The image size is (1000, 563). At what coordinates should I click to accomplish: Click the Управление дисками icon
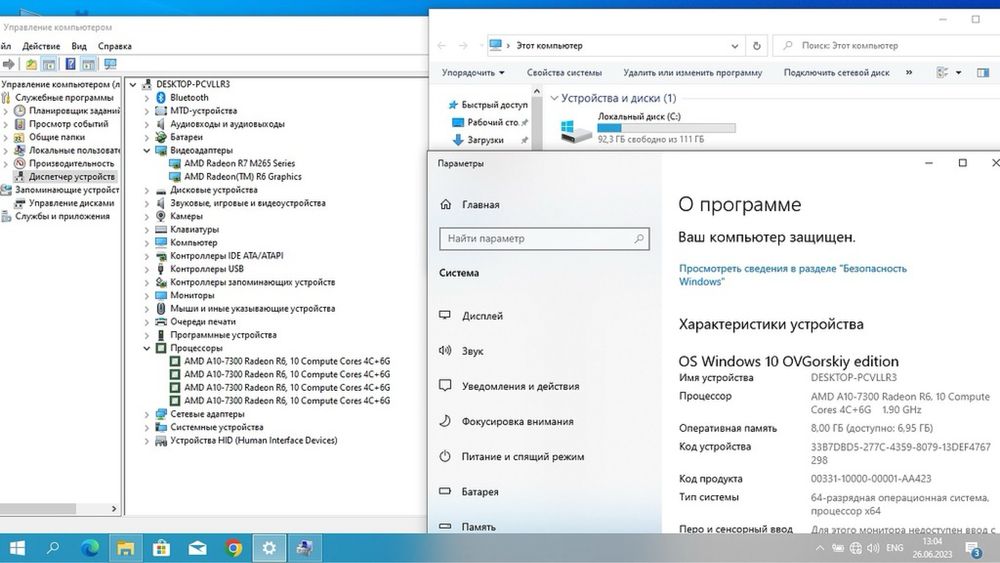tap(20, 203)
